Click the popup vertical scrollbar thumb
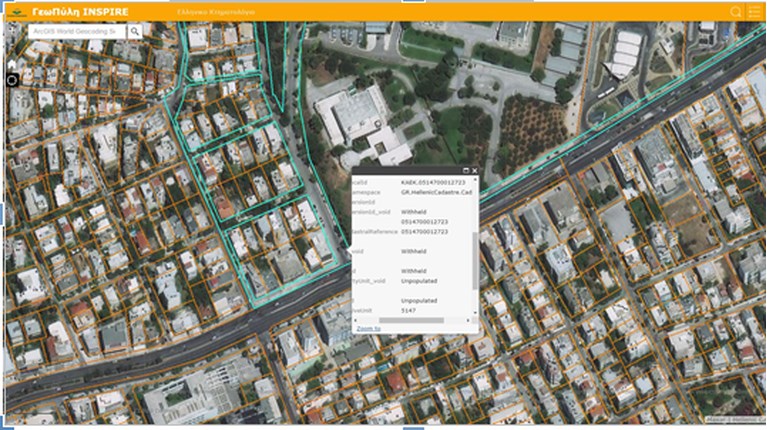The image size is (767, 430). pyautogui.click(x=475, y=260)
